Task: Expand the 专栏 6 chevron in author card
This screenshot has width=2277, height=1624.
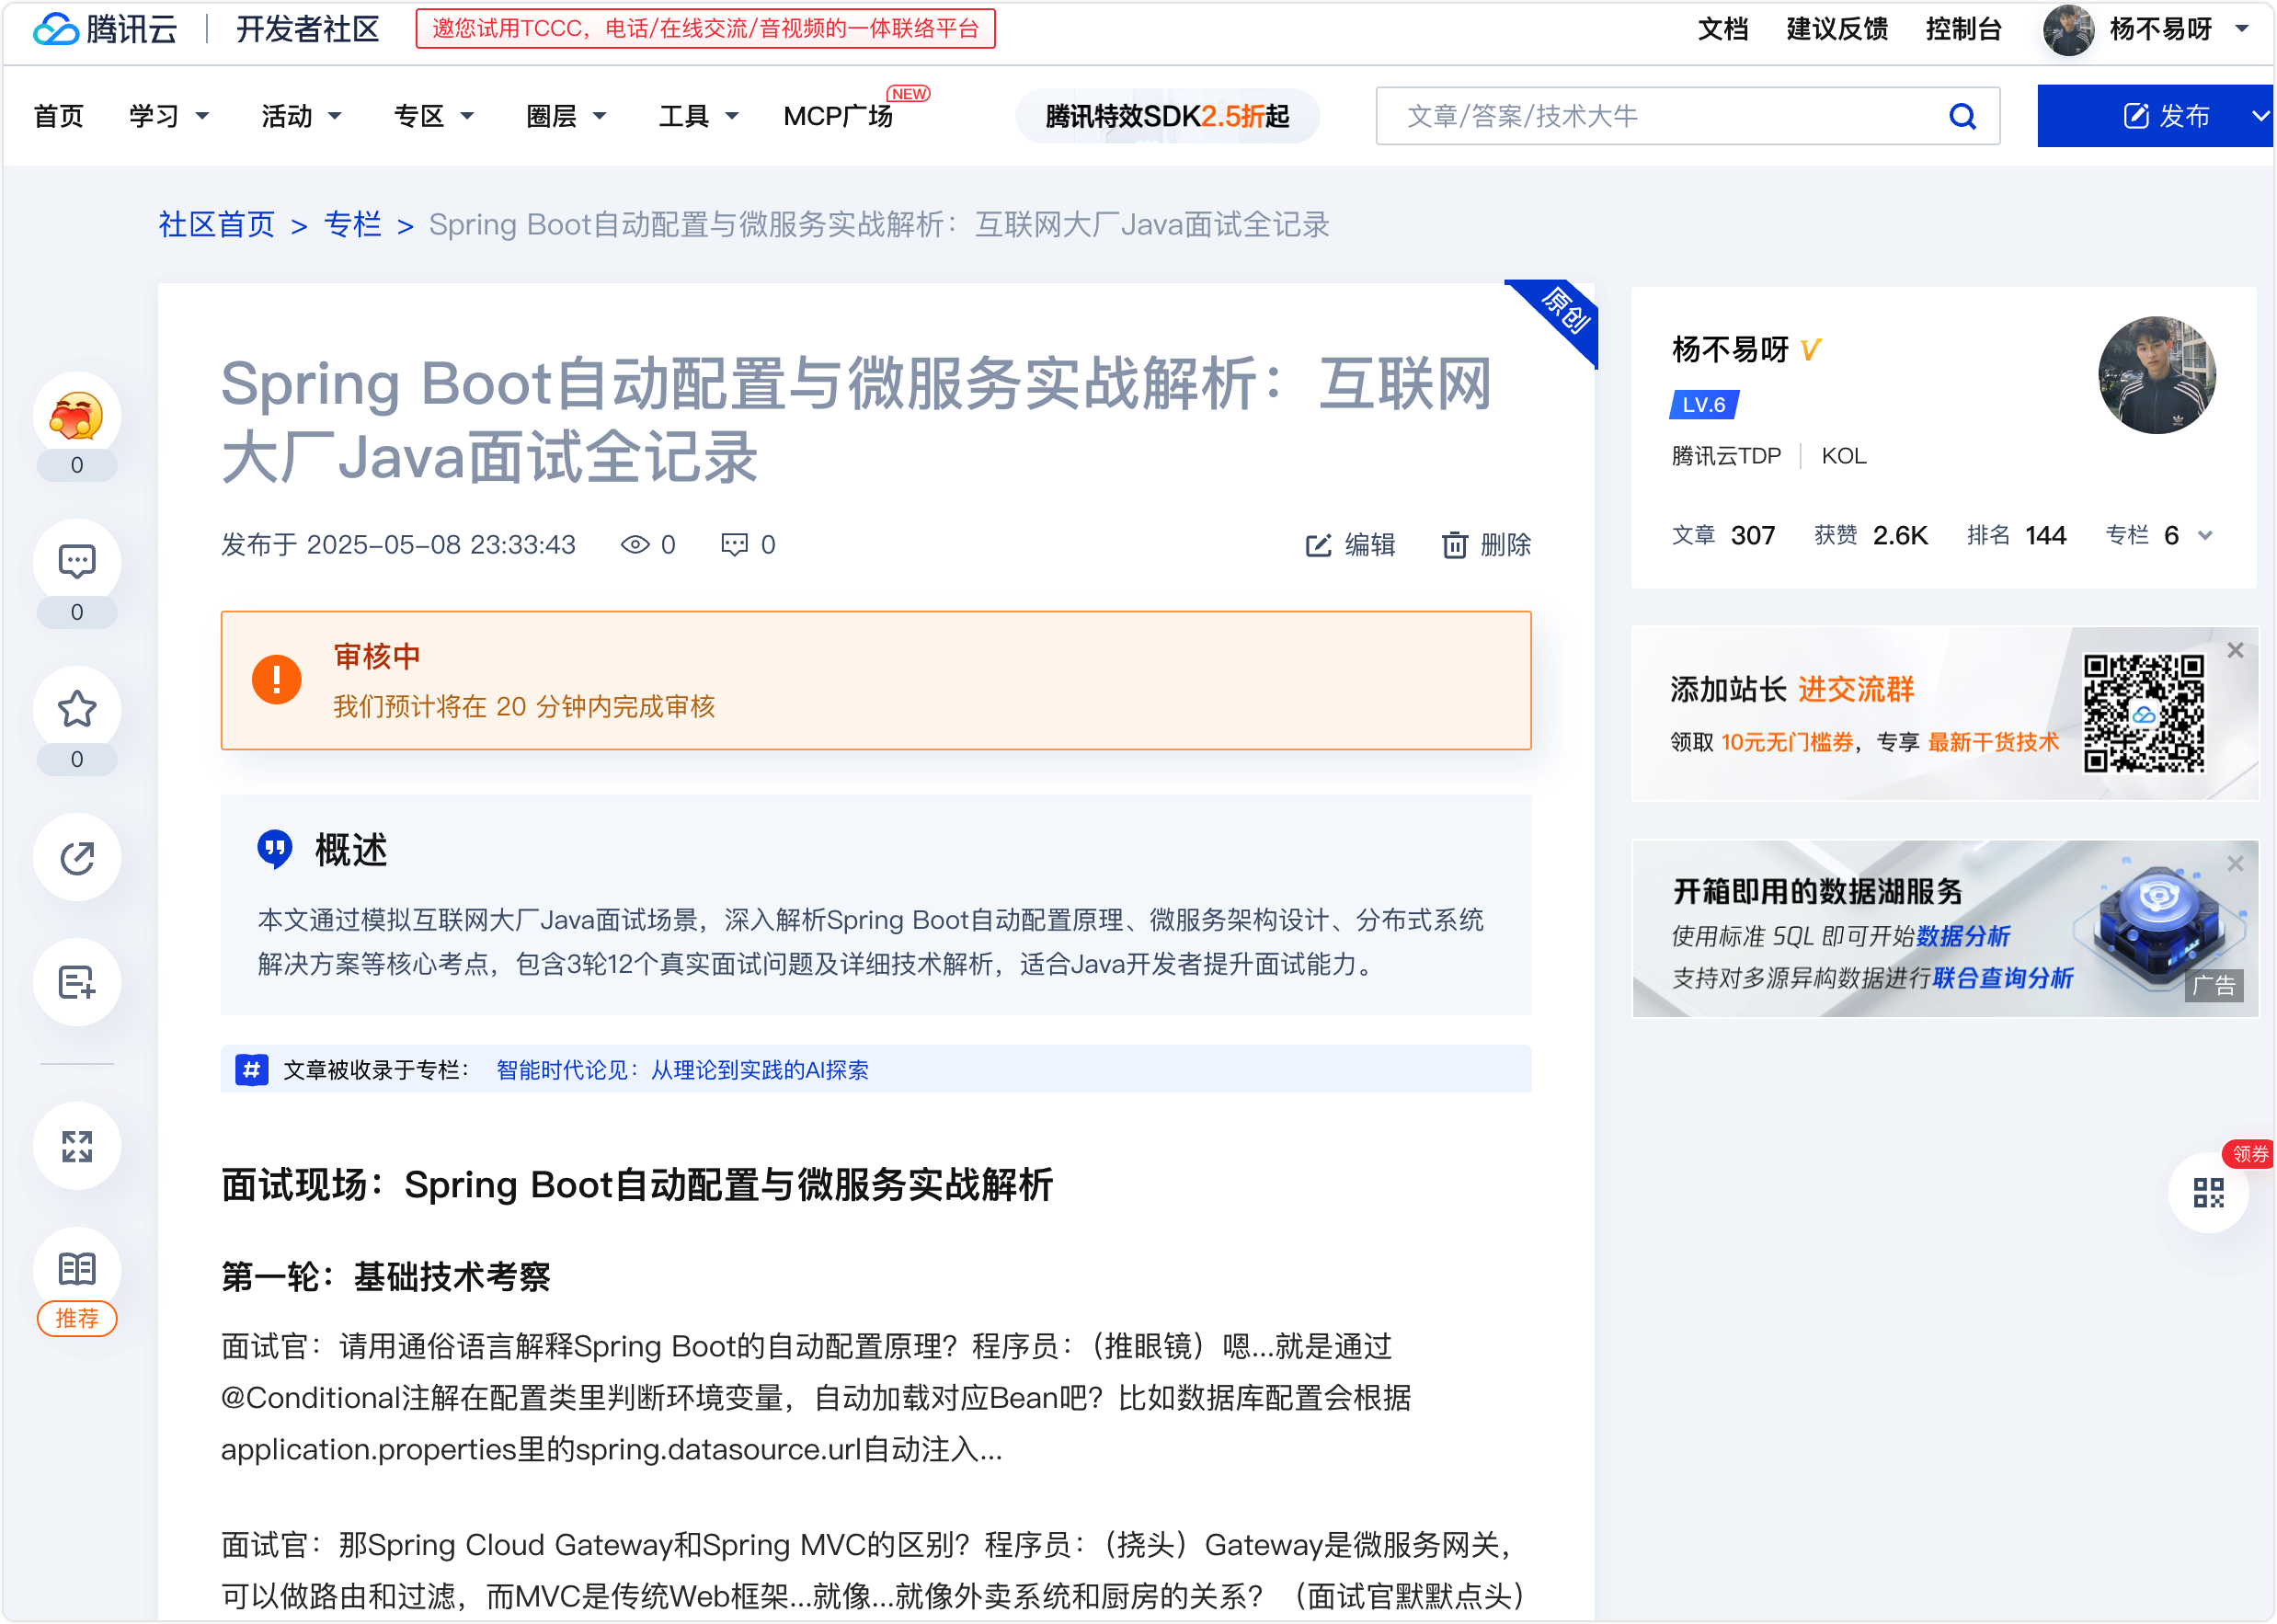Action: click(2205, 536)
